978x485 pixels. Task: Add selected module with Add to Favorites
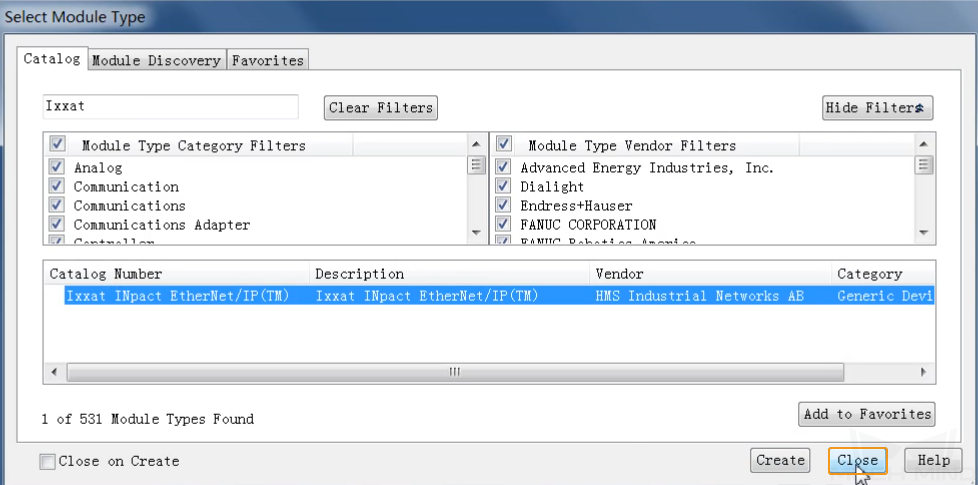866,414
